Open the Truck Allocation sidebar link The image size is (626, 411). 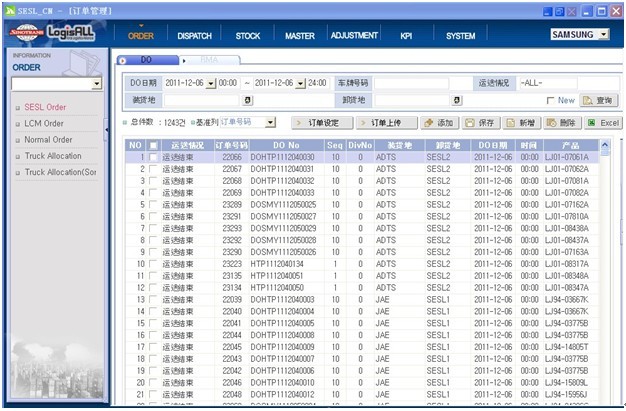point(53,156)
